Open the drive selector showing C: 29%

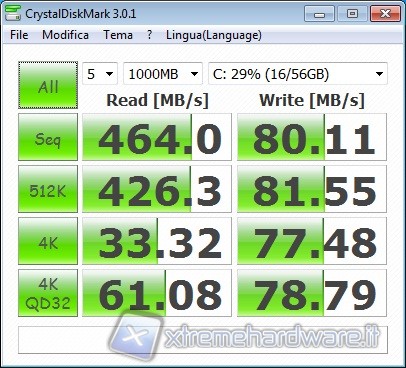(298, 74)
